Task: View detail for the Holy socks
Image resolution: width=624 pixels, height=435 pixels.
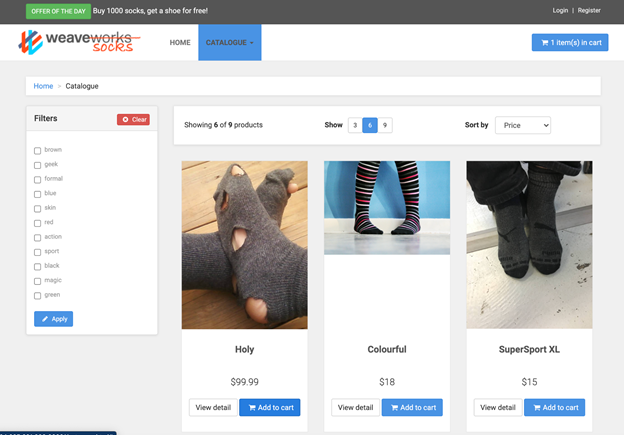Action: [x=213, y=407]
